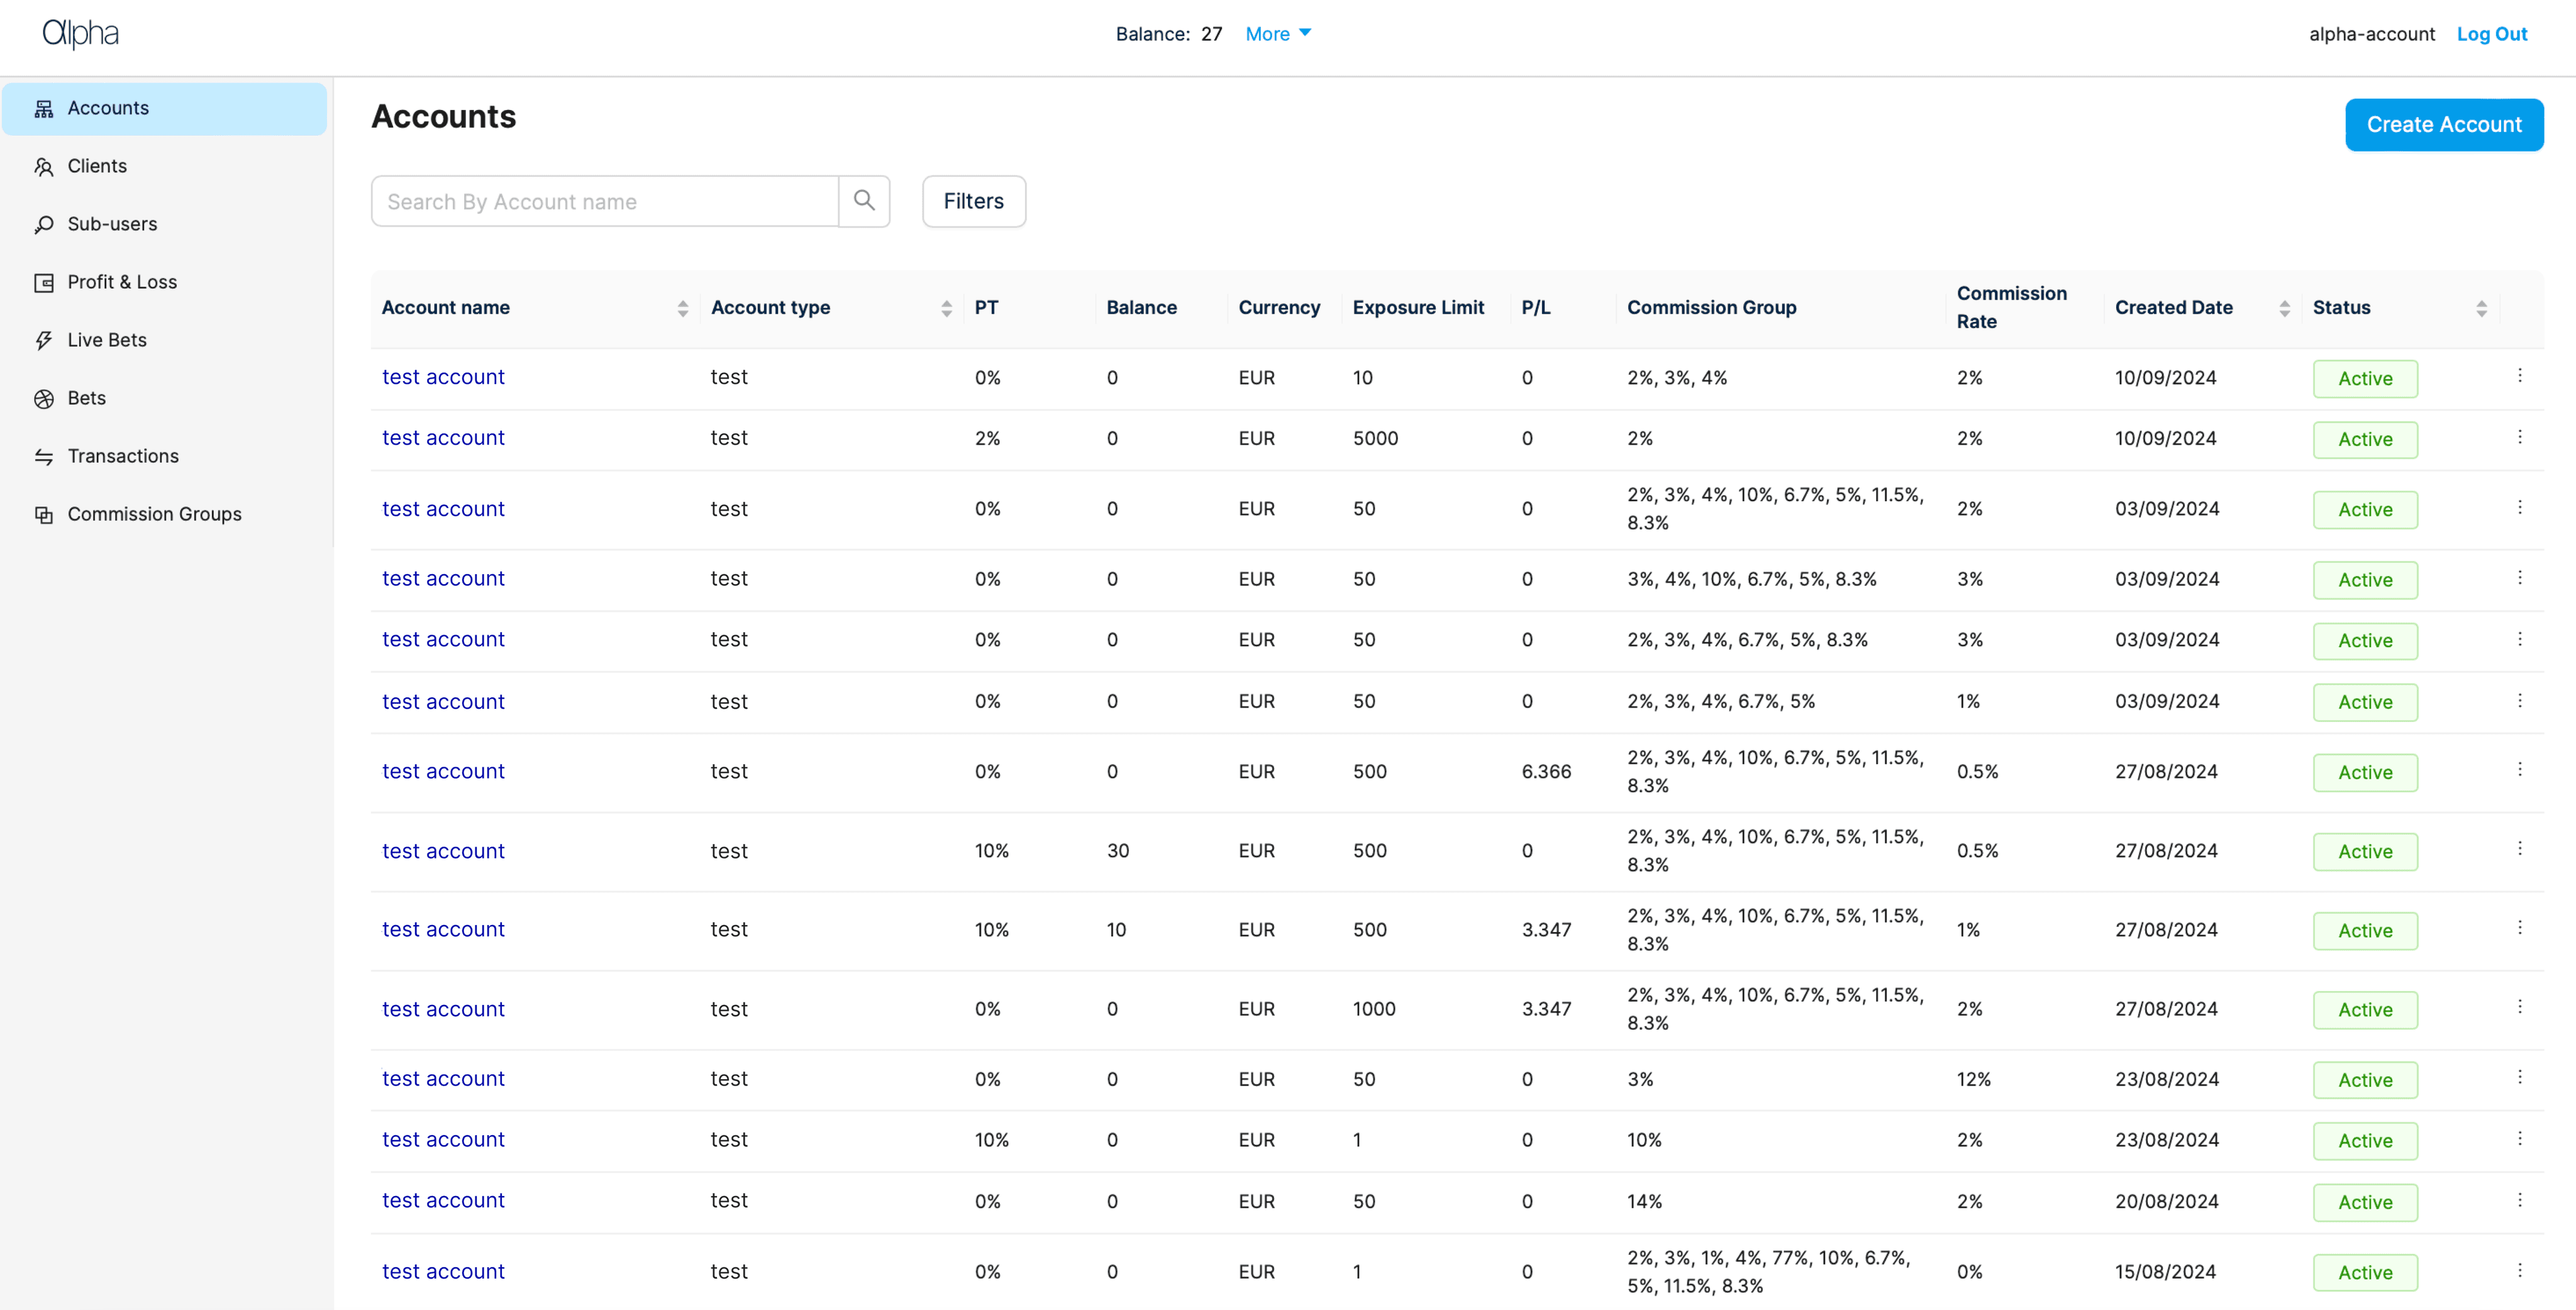2576x1310 pixels.
Task: Click the Commission Group column header
Action: click(x=1711, y=308)
